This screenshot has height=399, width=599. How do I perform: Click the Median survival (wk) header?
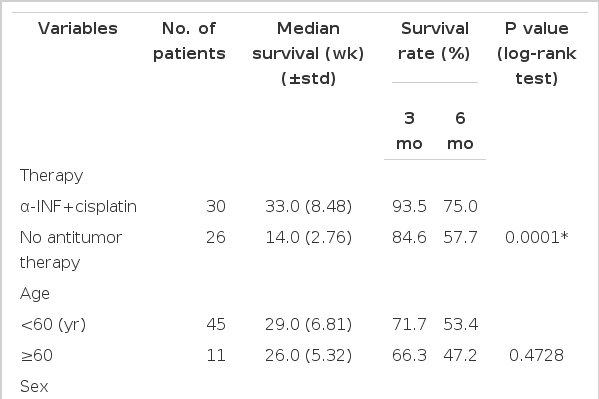coord(308,54)
